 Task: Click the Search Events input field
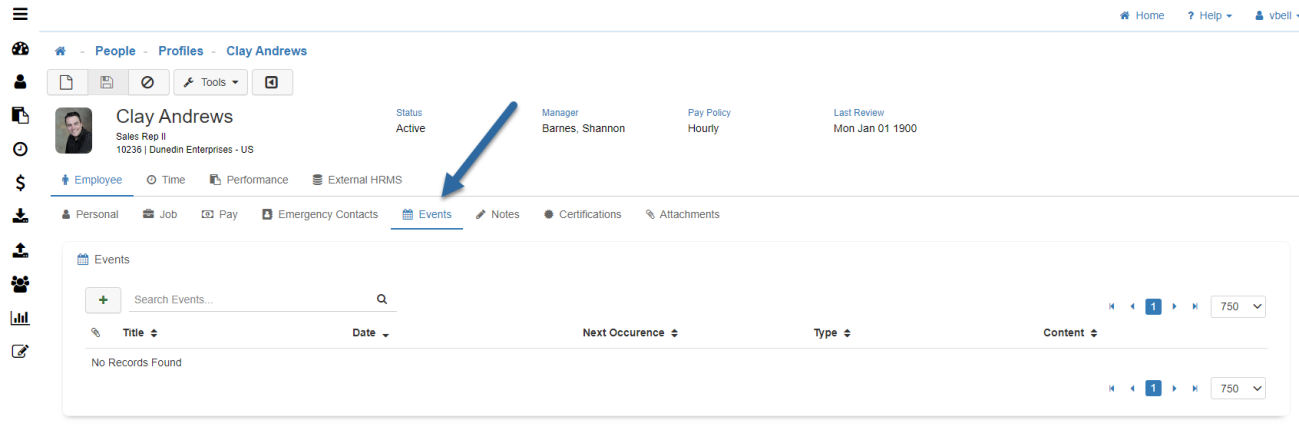[x=250, y=299]
